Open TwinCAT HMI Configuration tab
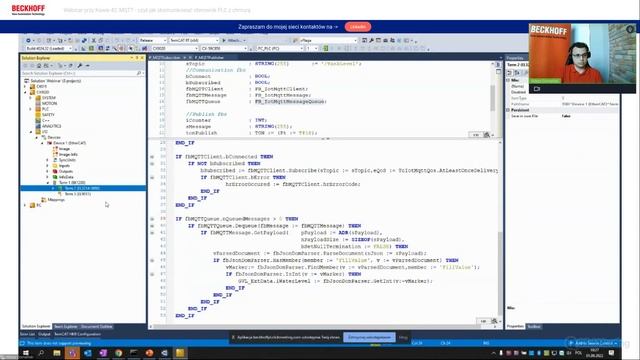 click(x=77, y=334)
